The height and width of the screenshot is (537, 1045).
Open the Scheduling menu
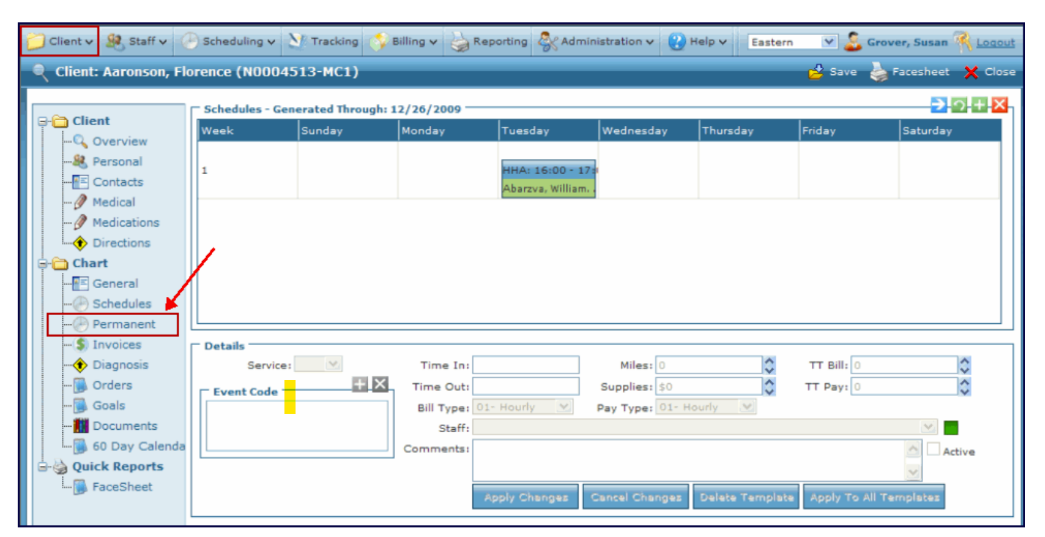229,42
